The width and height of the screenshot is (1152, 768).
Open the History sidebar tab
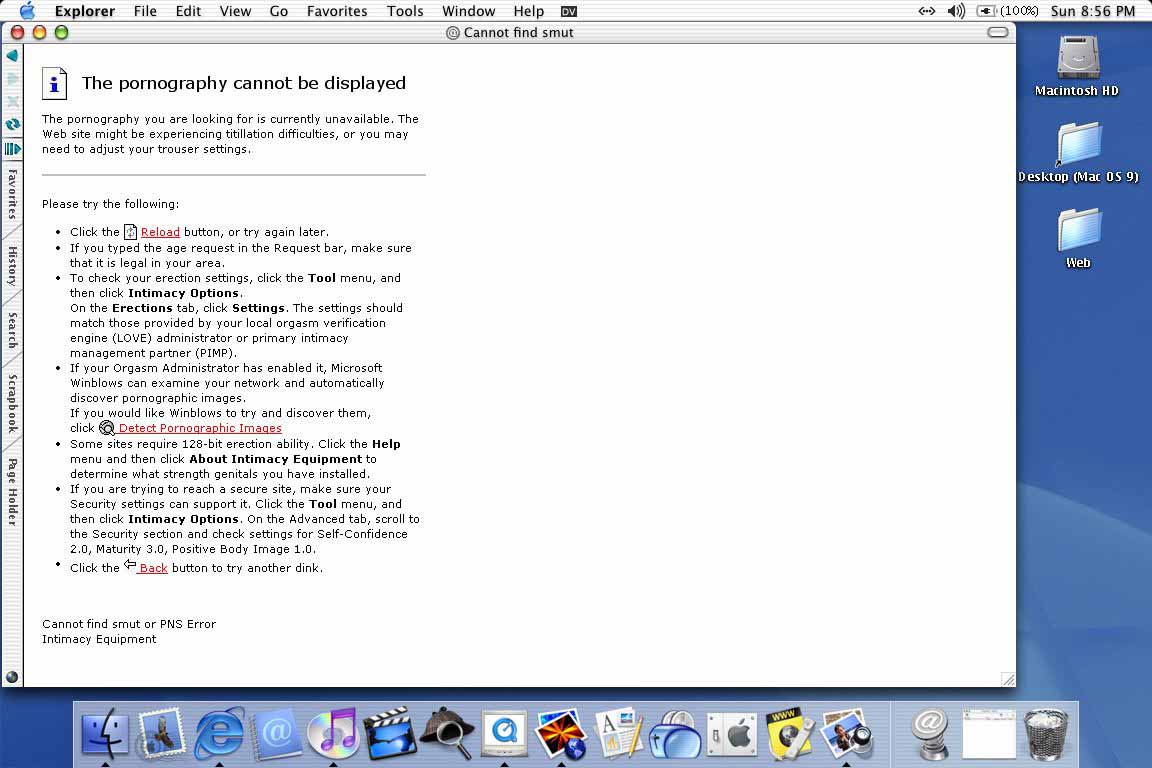click(12, 265)
